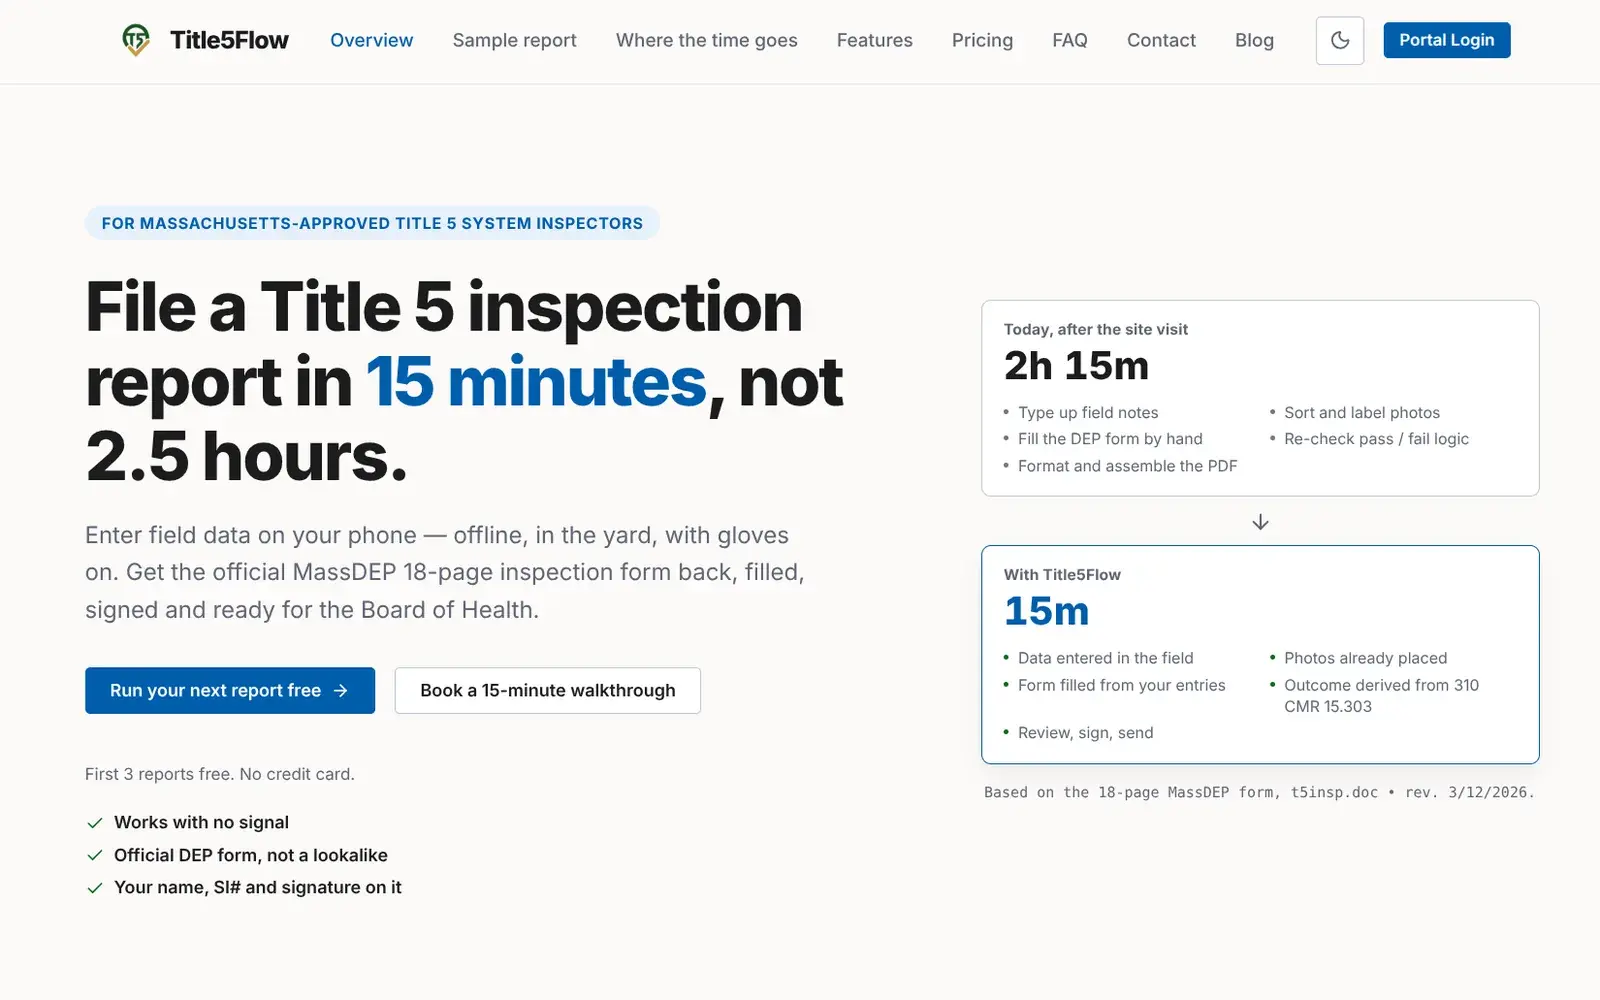Click 'Form filled from your entries'
The image size is (1600, 1000).
[1121, 685]
